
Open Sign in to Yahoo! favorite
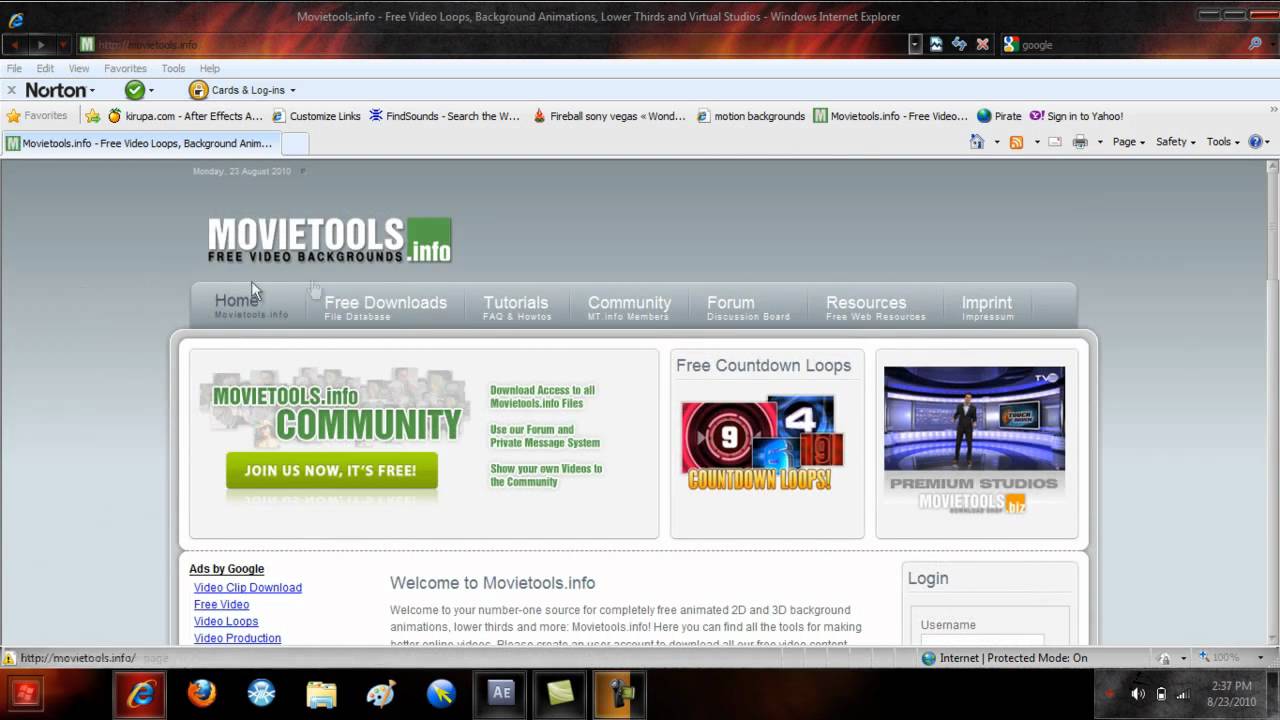tap(1076, 116)
